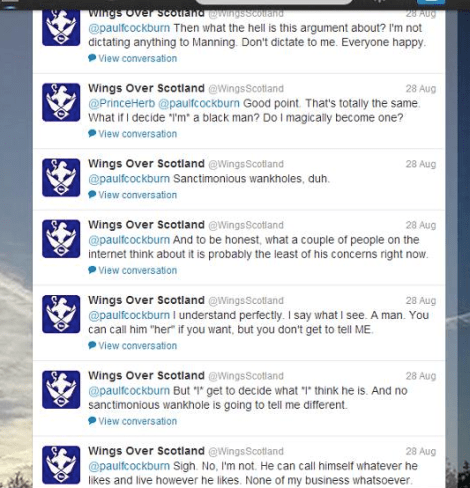Click Wings Over Scotland name on "And to be honest" tweet

[x=146, y=225]
